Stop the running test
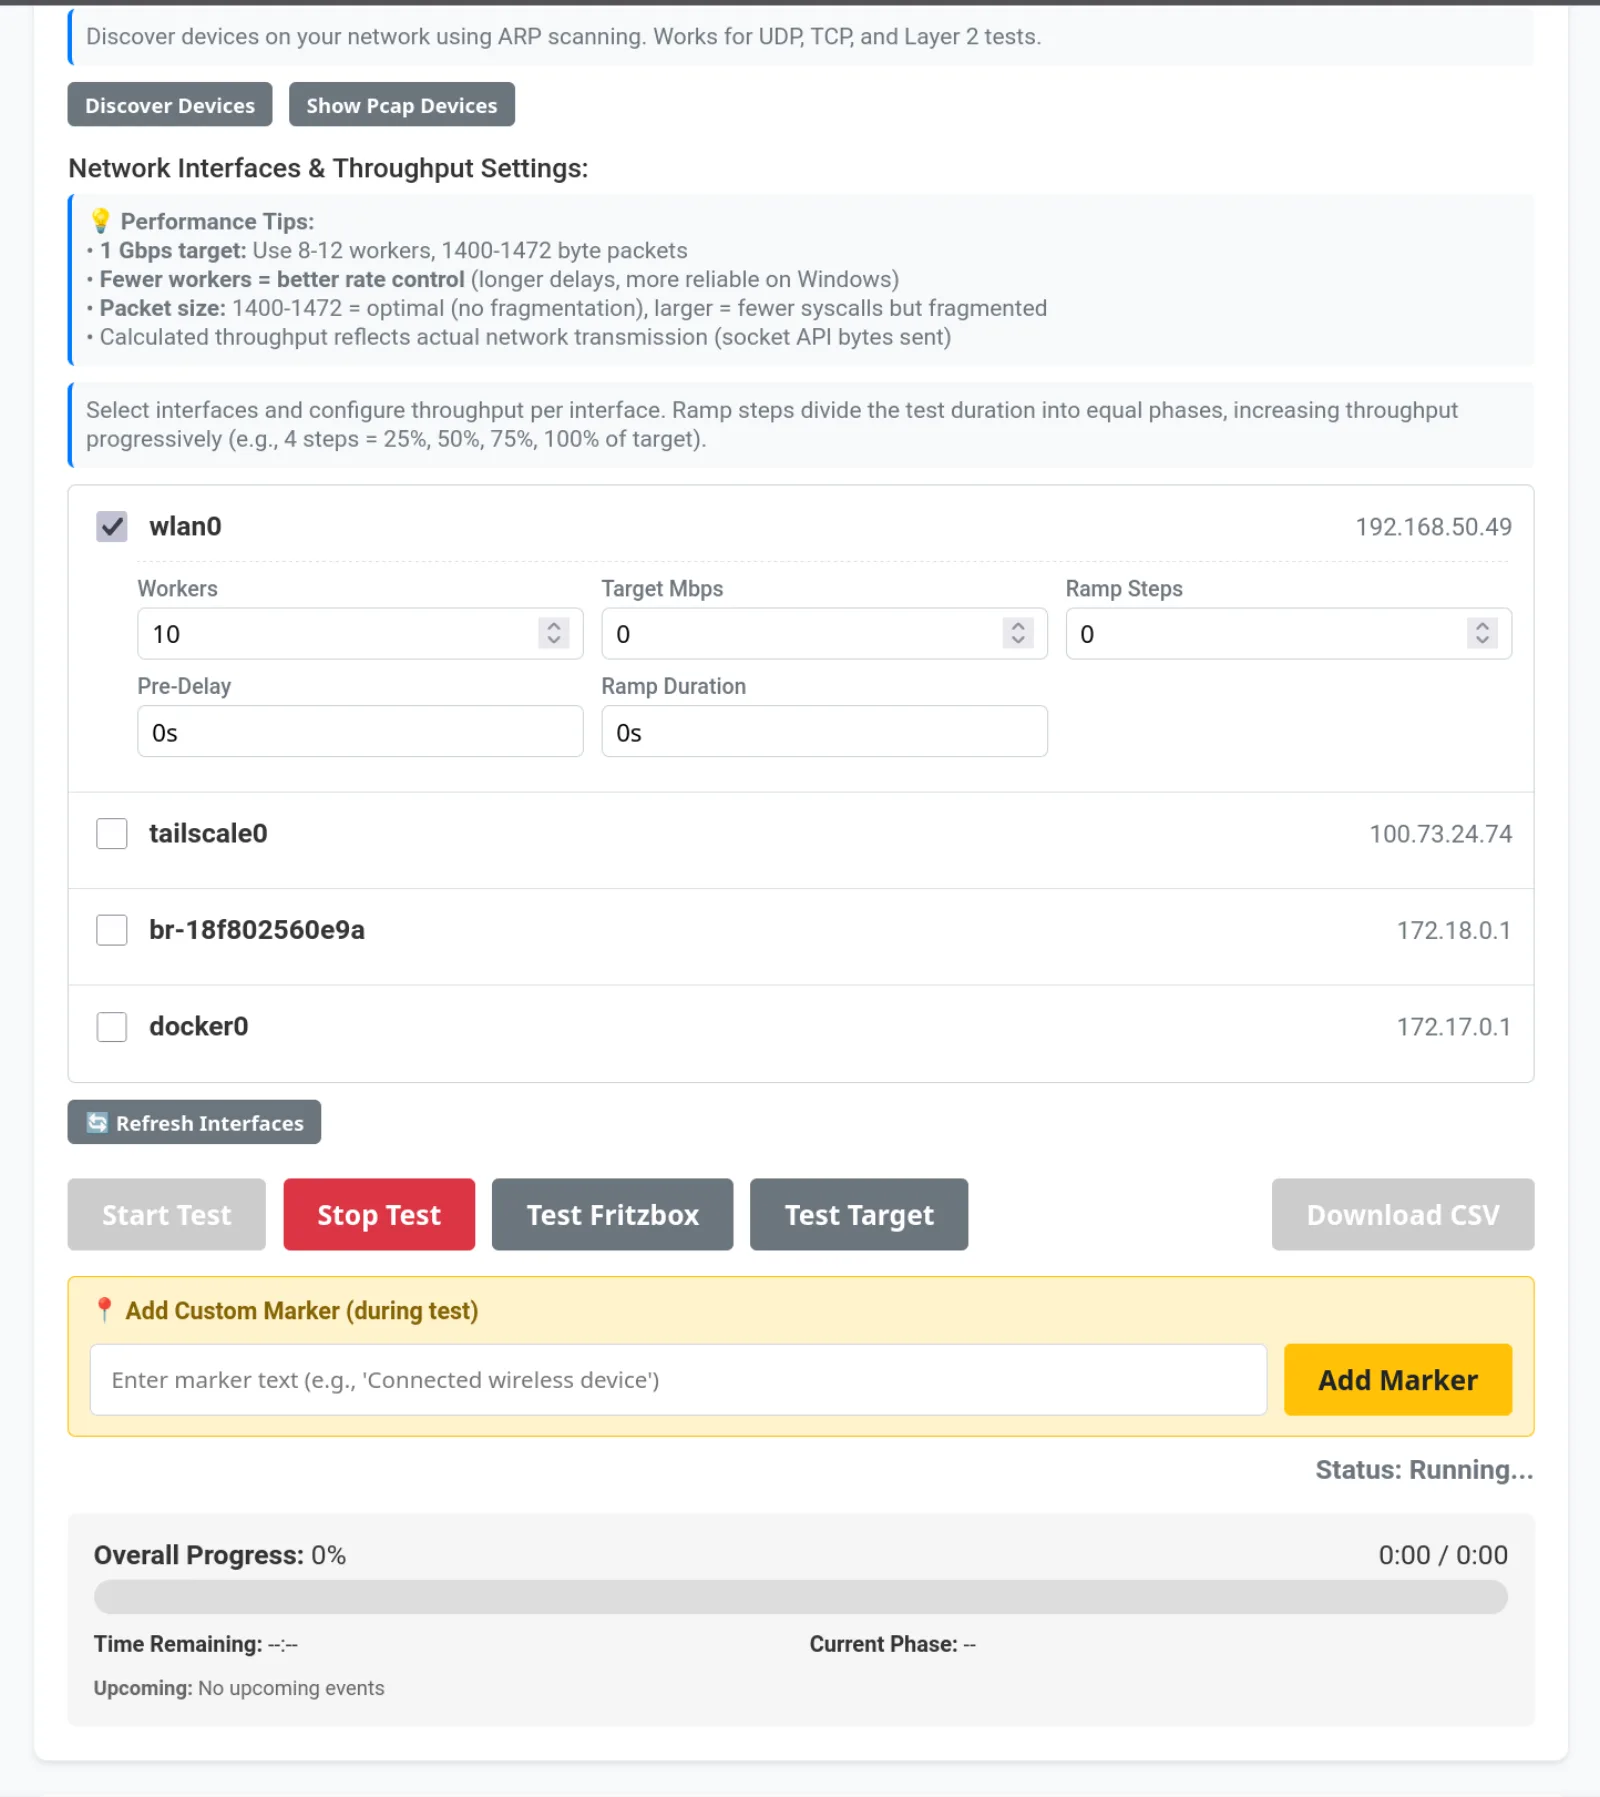 [379, 1214]
